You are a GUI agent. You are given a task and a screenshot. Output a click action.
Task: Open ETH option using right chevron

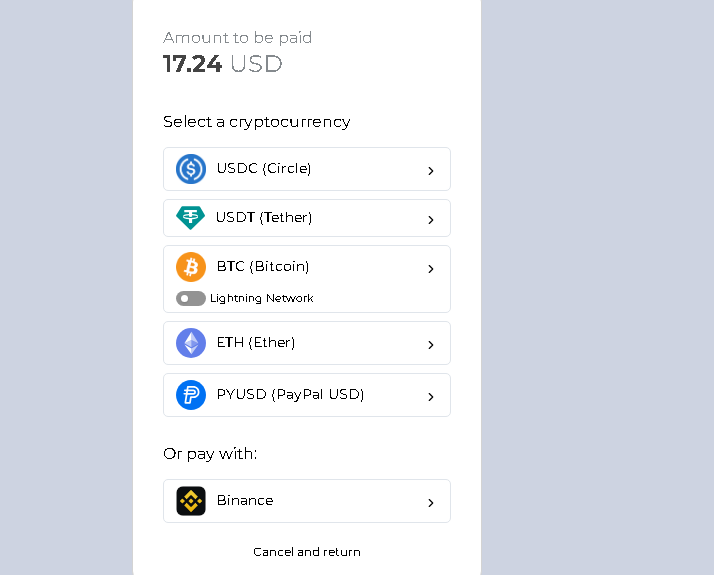pyautogui.click(x=431, y=345)
